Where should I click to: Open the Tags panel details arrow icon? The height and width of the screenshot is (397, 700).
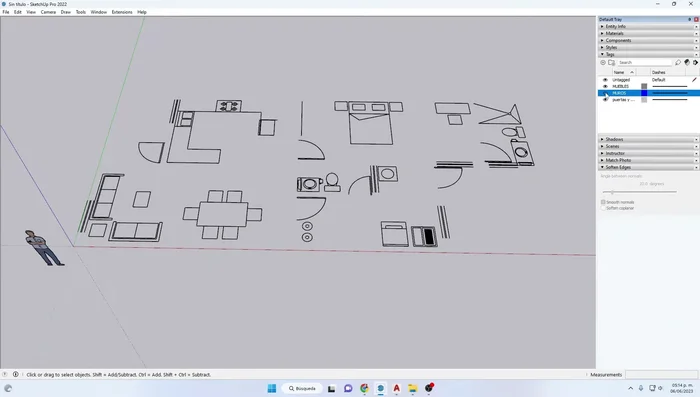[x=695, y=63]
